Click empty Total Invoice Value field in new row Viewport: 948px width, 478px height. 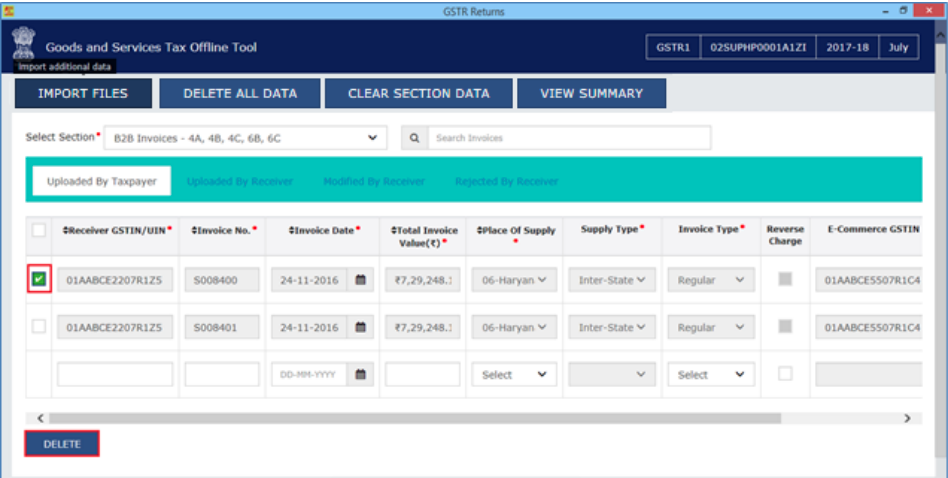[423, 375]
